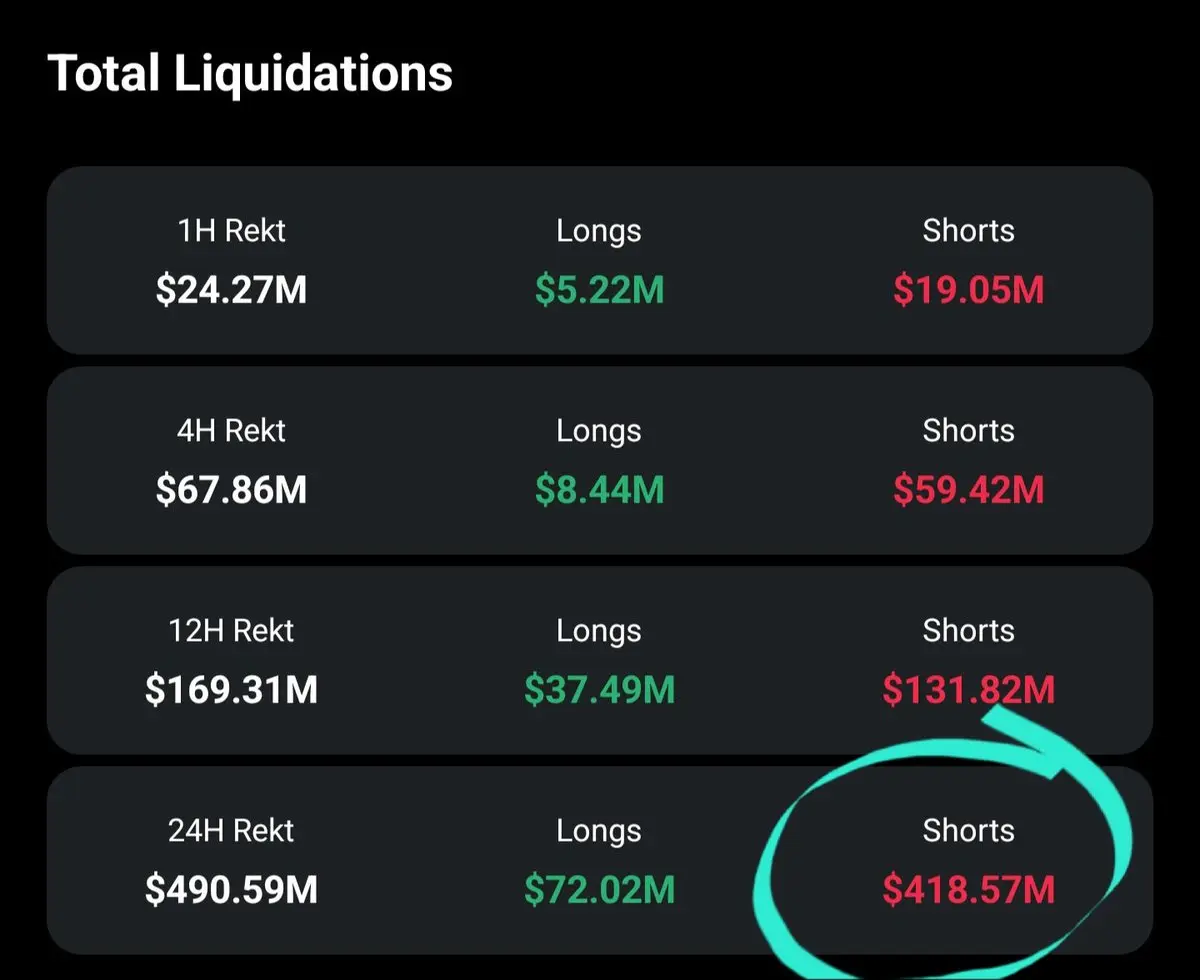Click the 12H shorts value $131.82M
Screen dimensions: 1200x980
pyautogui.click(x=968, y=690)
